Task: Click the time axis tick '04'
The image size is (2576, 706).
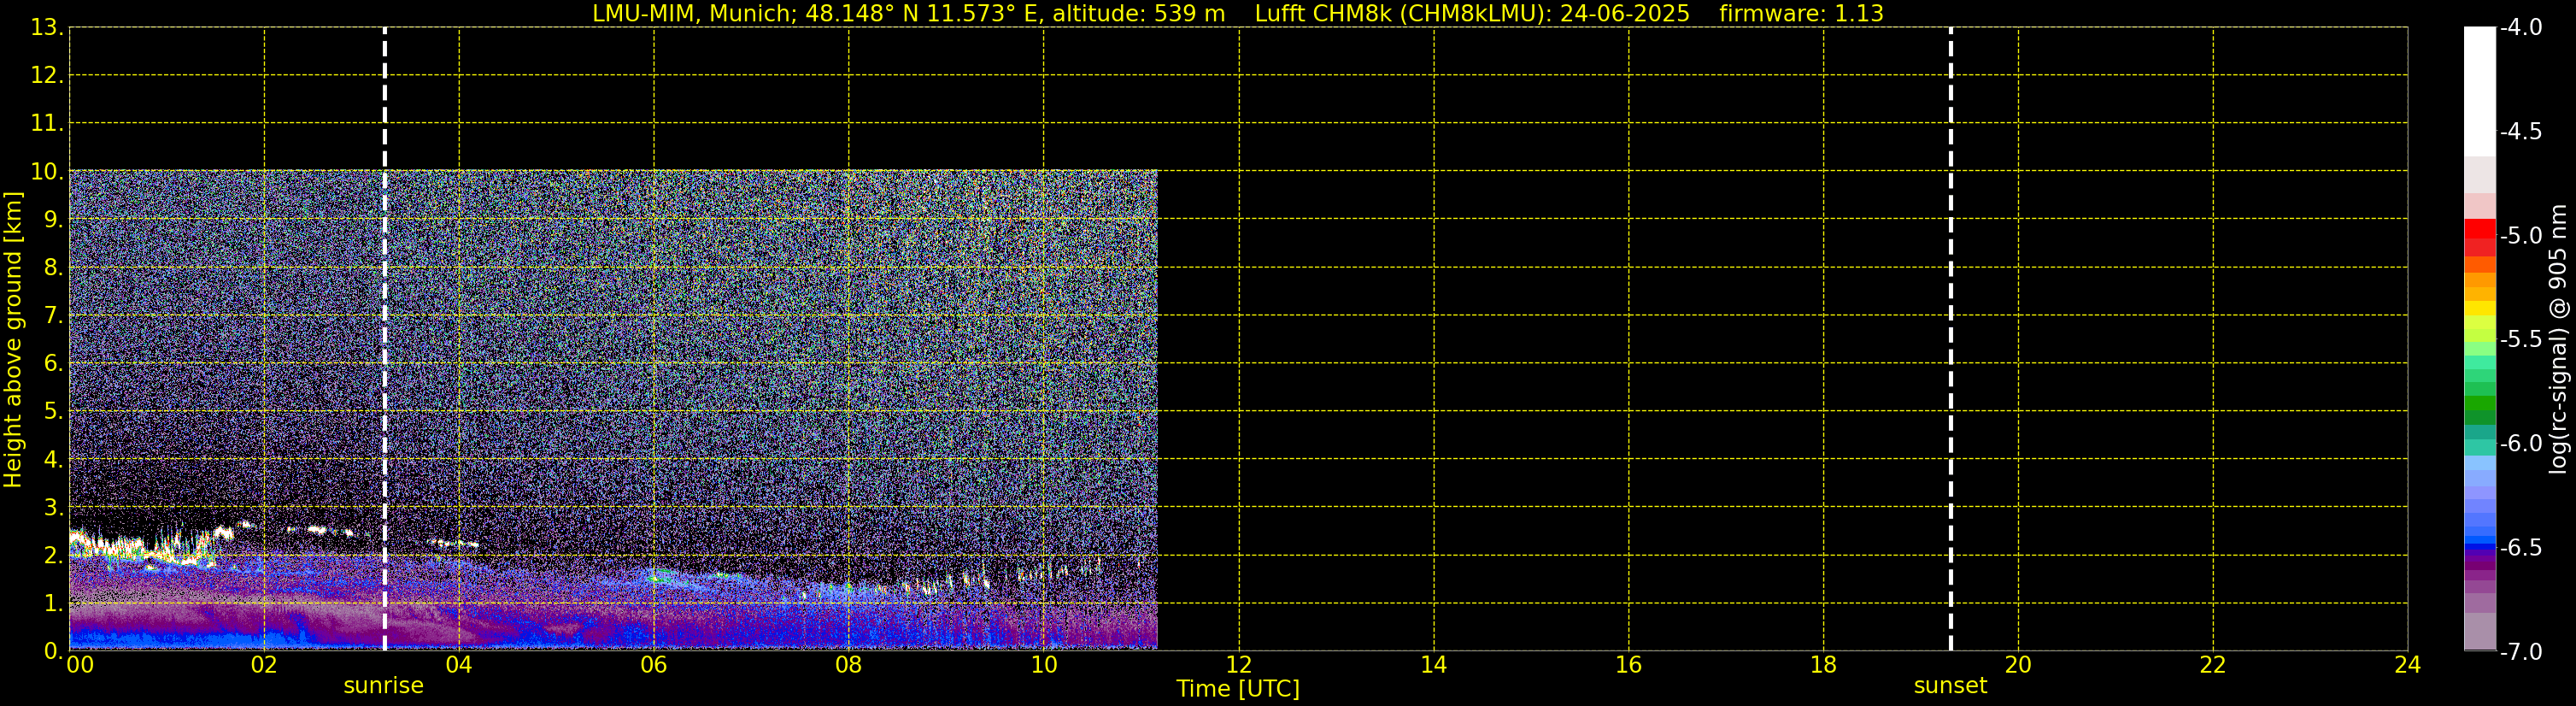Action: [x=459, y=665]
